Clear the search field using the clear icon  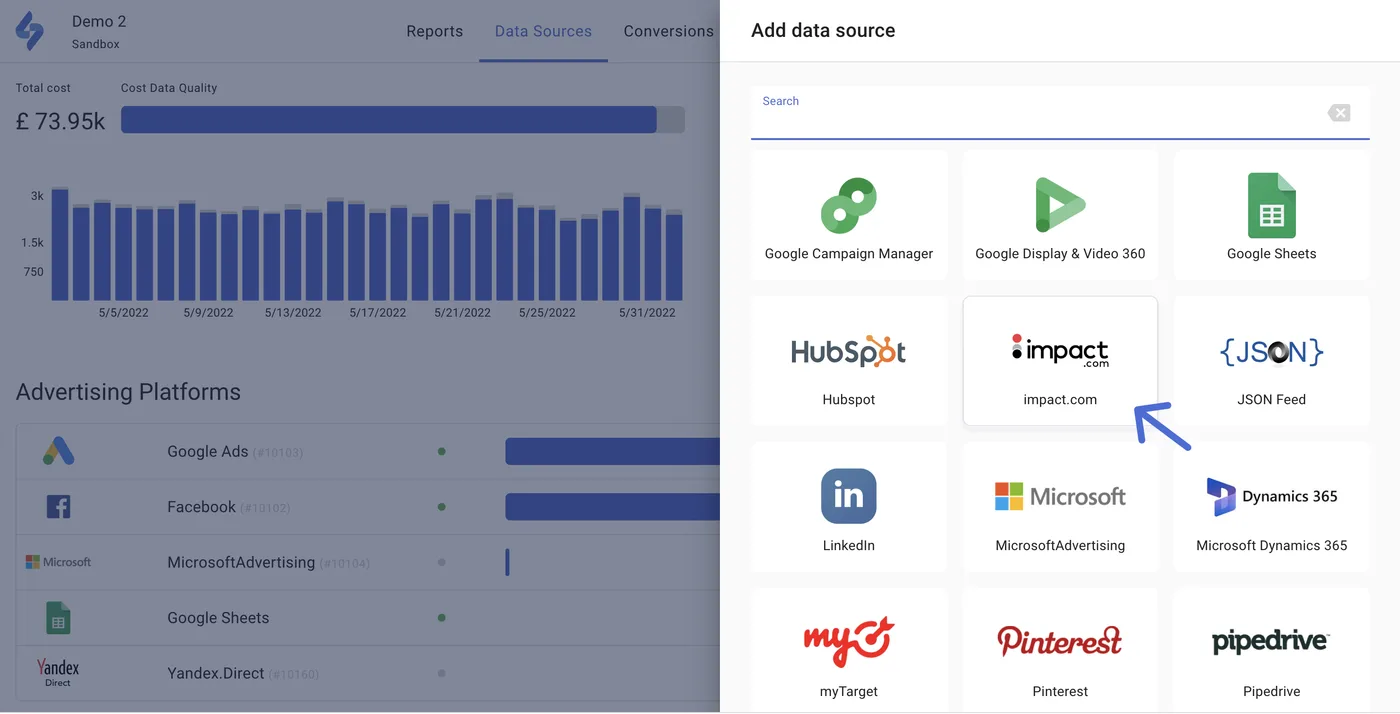click(x=1339, y=112)
